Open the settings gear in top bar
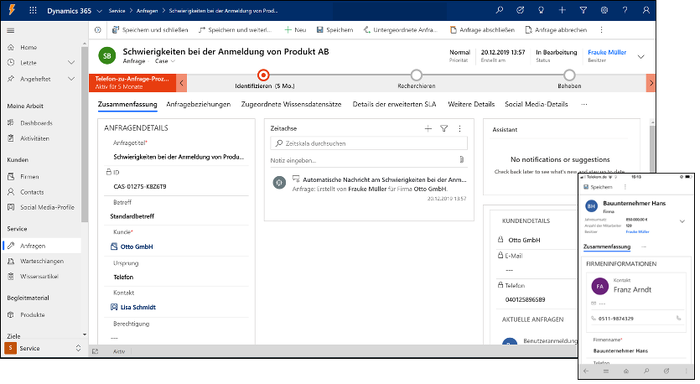This screenshot has width=700, height=384. (x=604, y=10)
